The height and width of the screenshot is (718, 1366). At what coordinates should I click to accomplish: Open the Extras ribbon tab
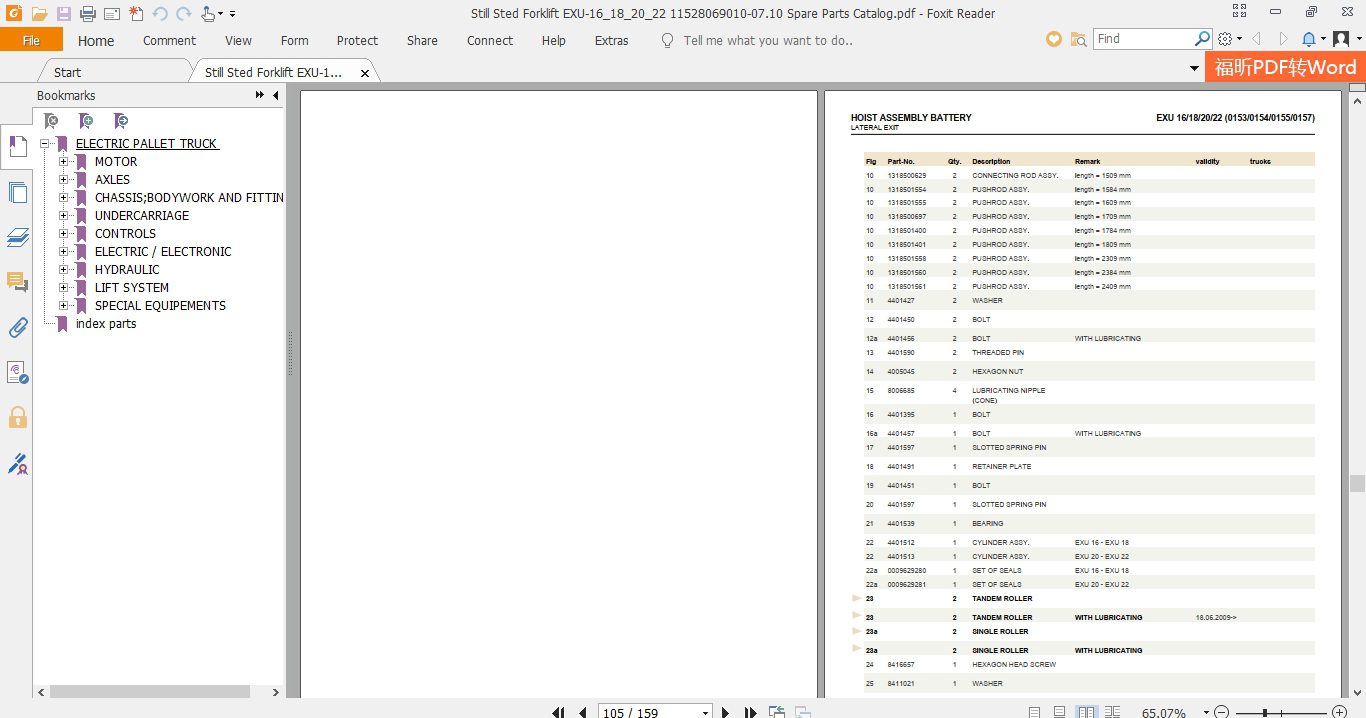pyautogui.click(x=612, y=41)
